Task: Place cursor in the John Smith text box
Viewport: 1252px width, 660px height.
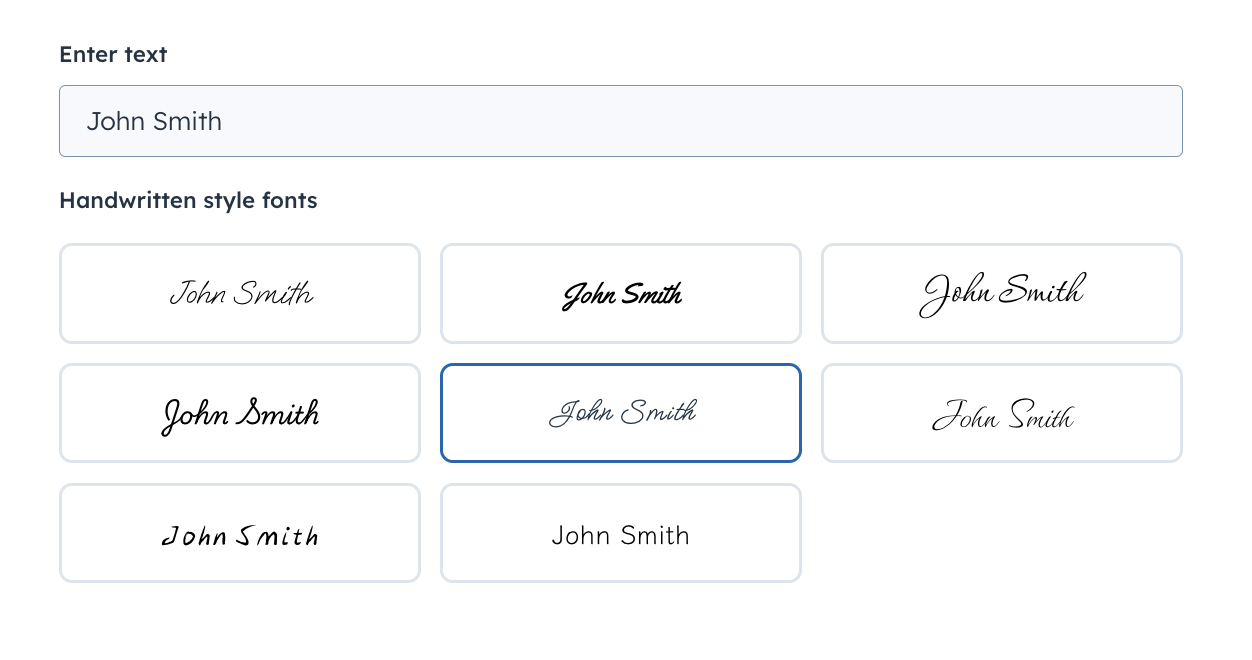Action: [x=620, y=121]
